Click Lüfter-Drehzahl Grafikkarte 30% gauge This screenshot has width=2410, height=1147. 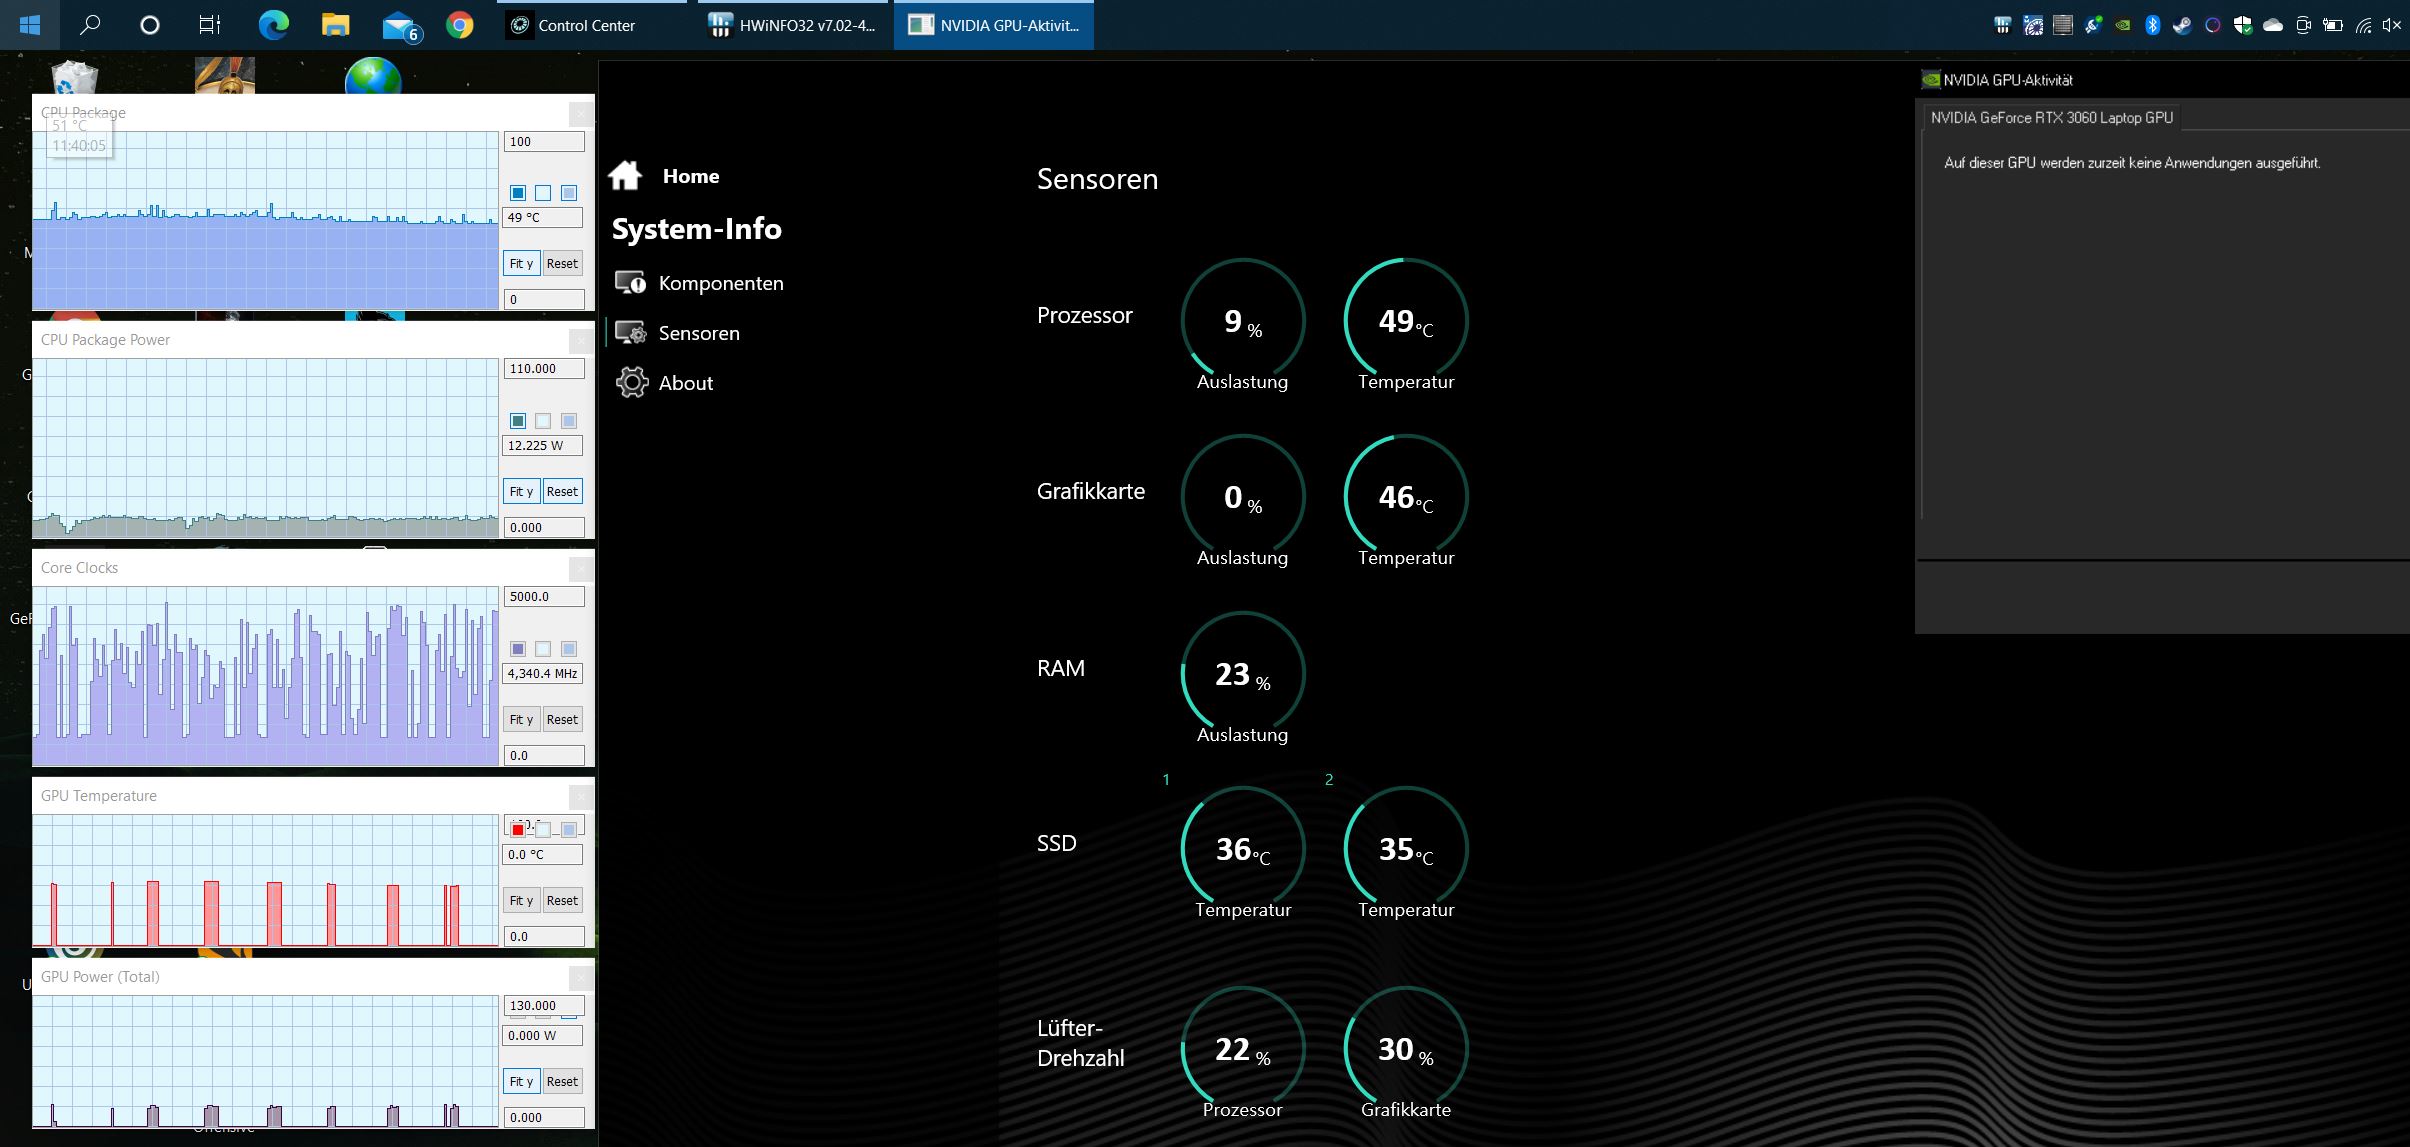[x=1406, y=1049]
